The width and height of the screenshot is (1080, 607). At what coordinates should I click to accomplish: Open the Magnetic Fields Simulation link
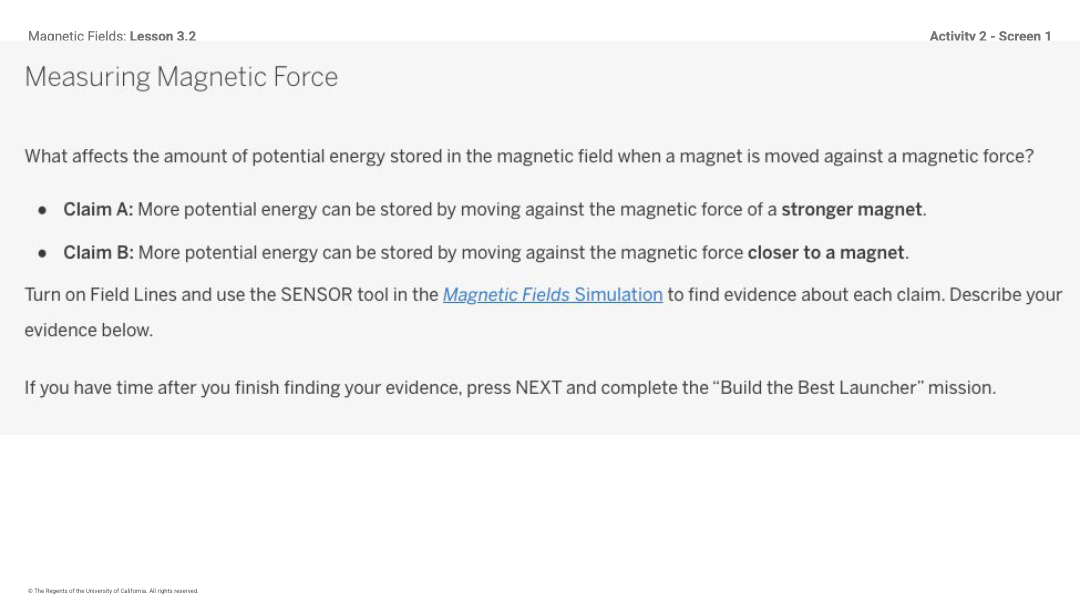click(552, 295)
